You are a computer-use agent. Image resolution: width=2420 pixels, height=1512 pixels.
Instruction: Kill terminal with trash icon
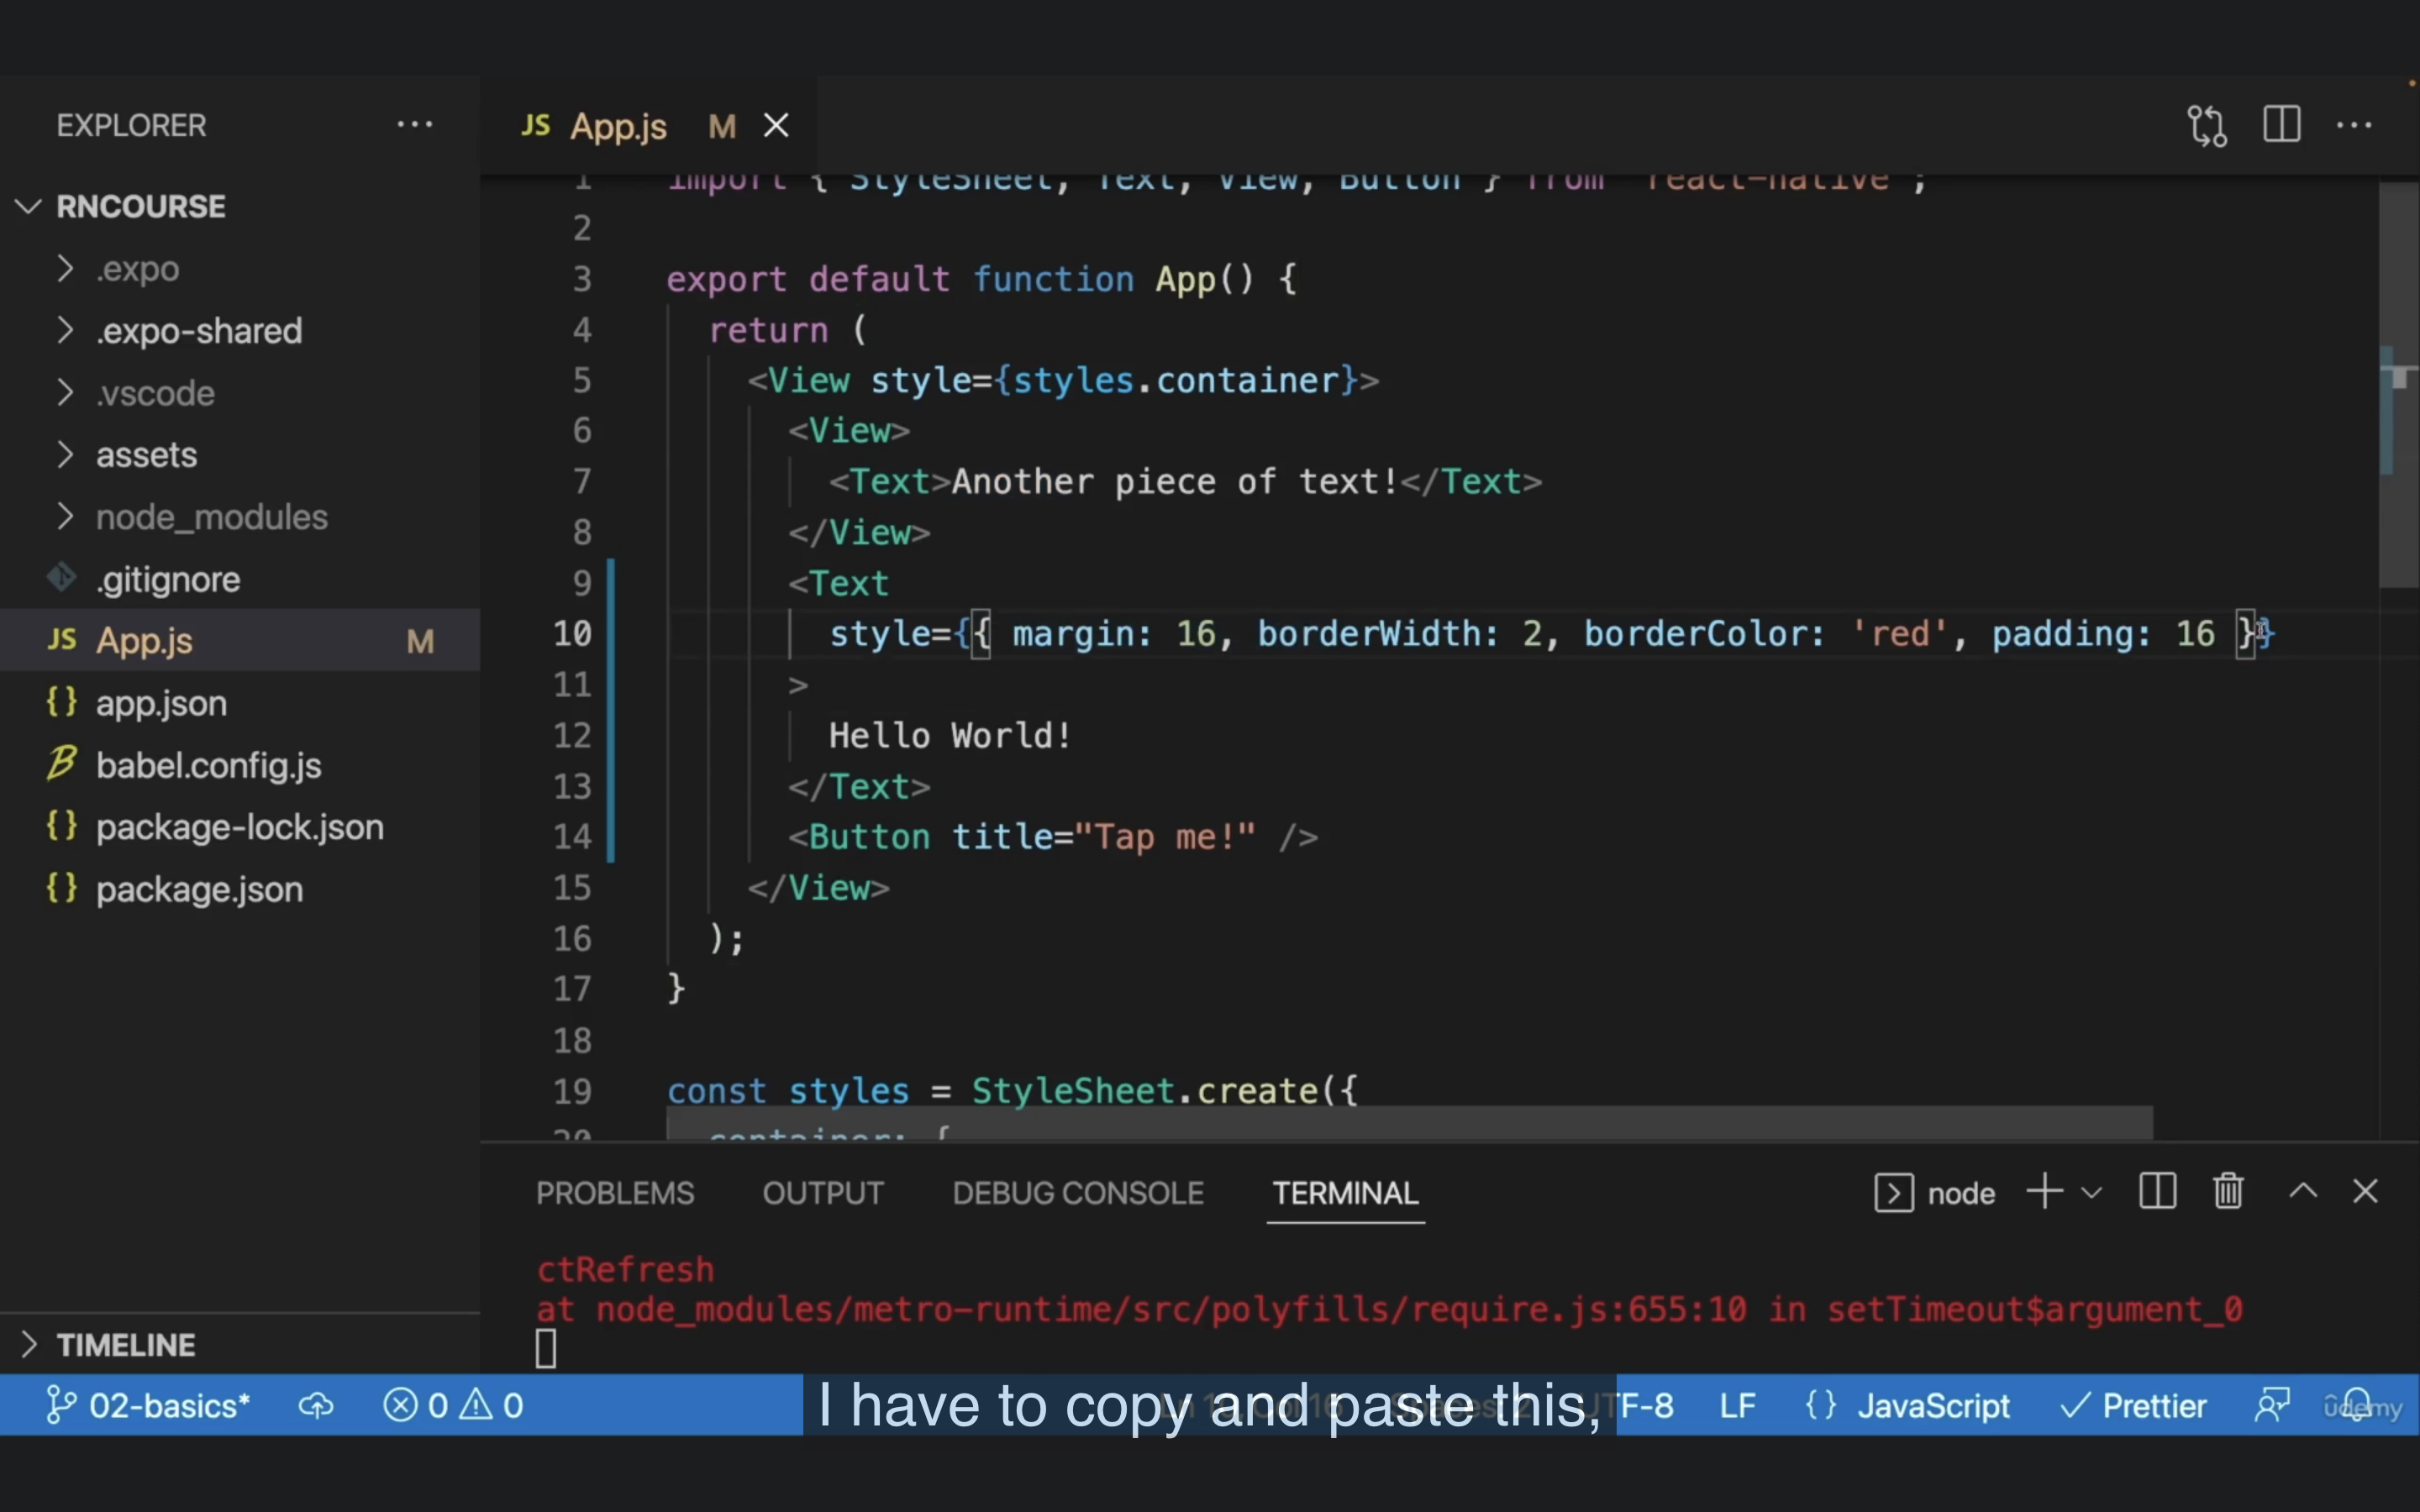[x=2228, y=1192]
